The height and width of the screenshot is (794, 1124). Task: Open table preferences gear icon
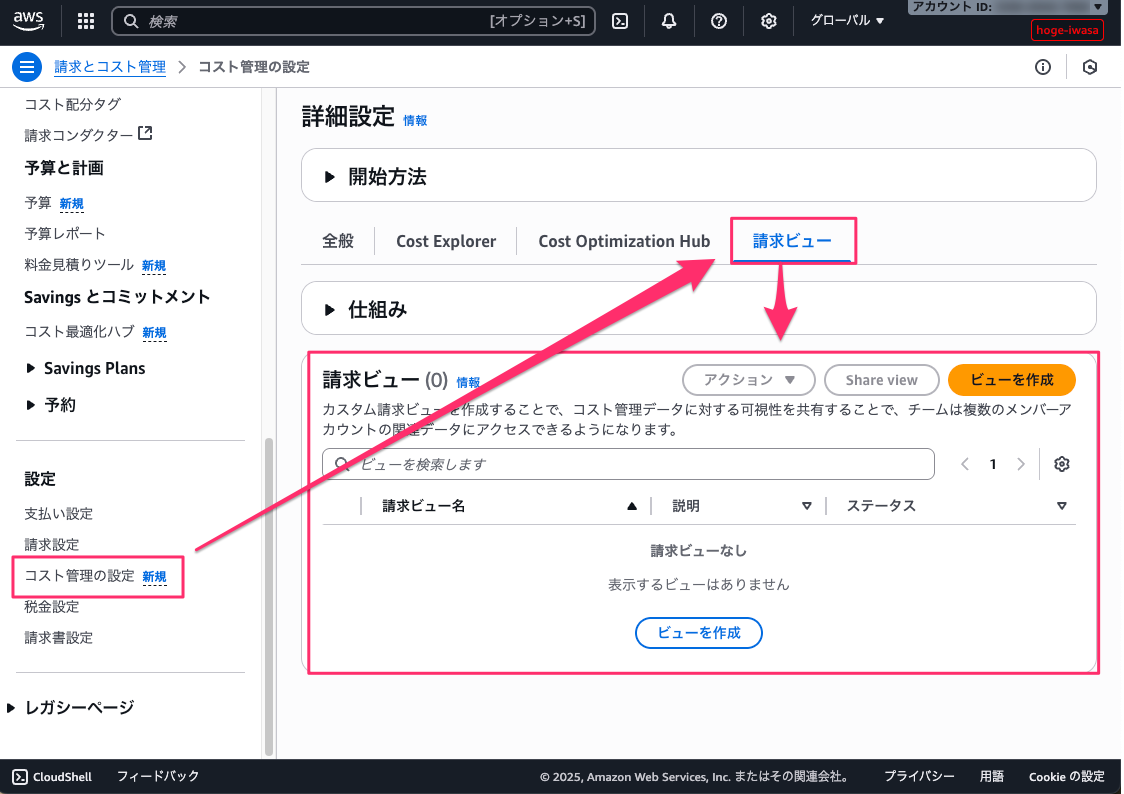point(1062,464)
